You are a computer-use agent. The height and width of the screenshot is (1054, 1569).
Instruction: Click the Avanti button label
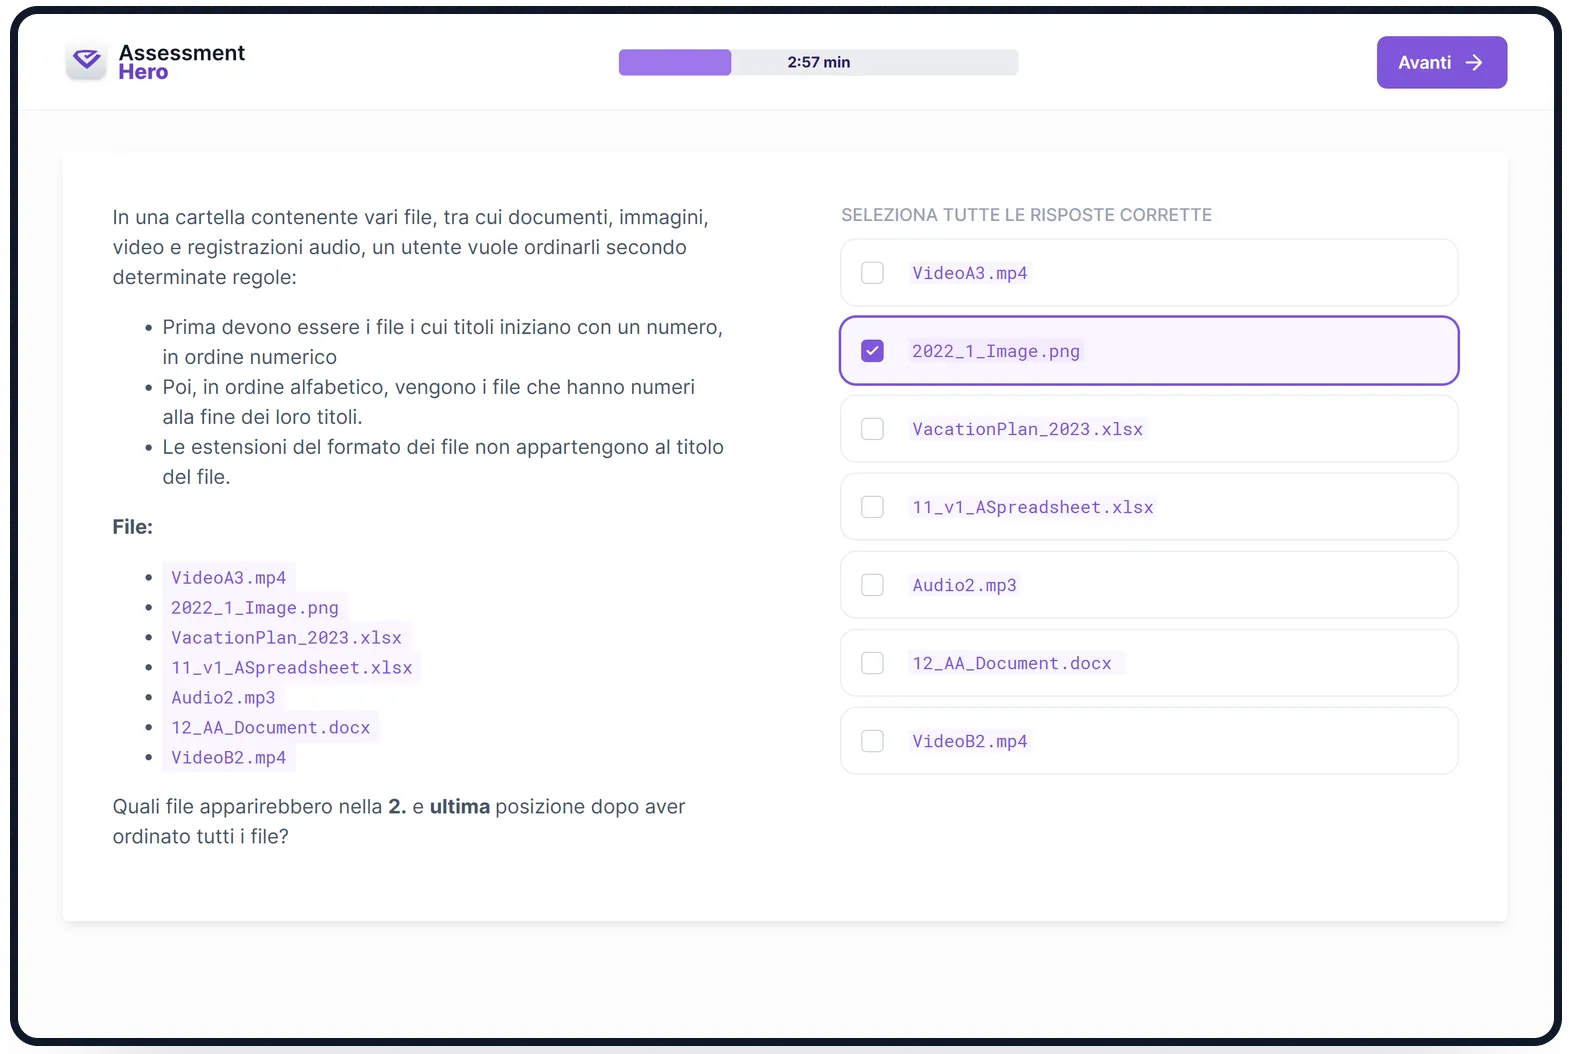tap(1424, 62)
